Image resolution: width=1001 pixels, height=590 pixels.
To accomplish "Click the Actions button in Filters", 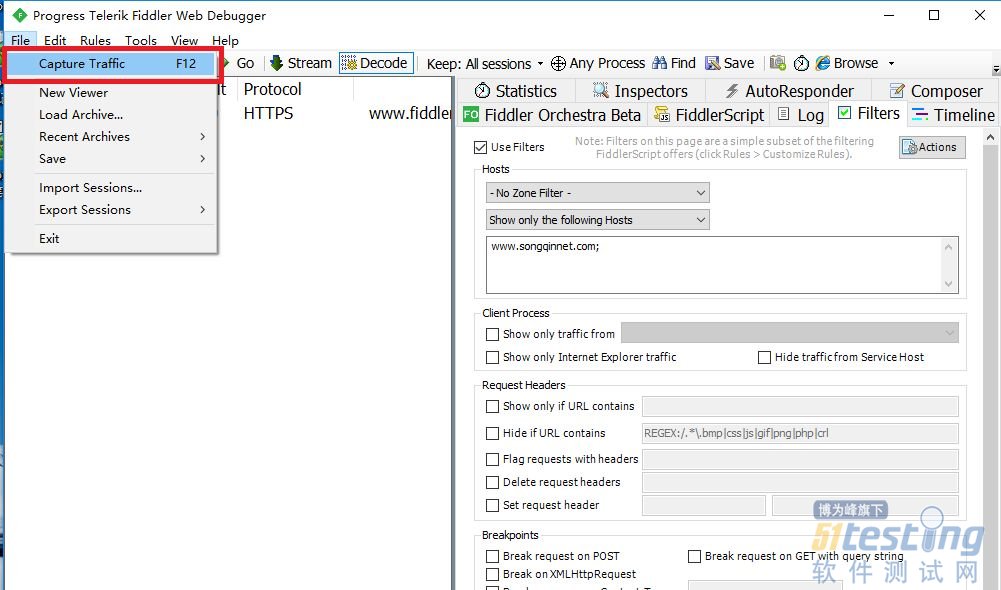I will [x=932, y=147].
